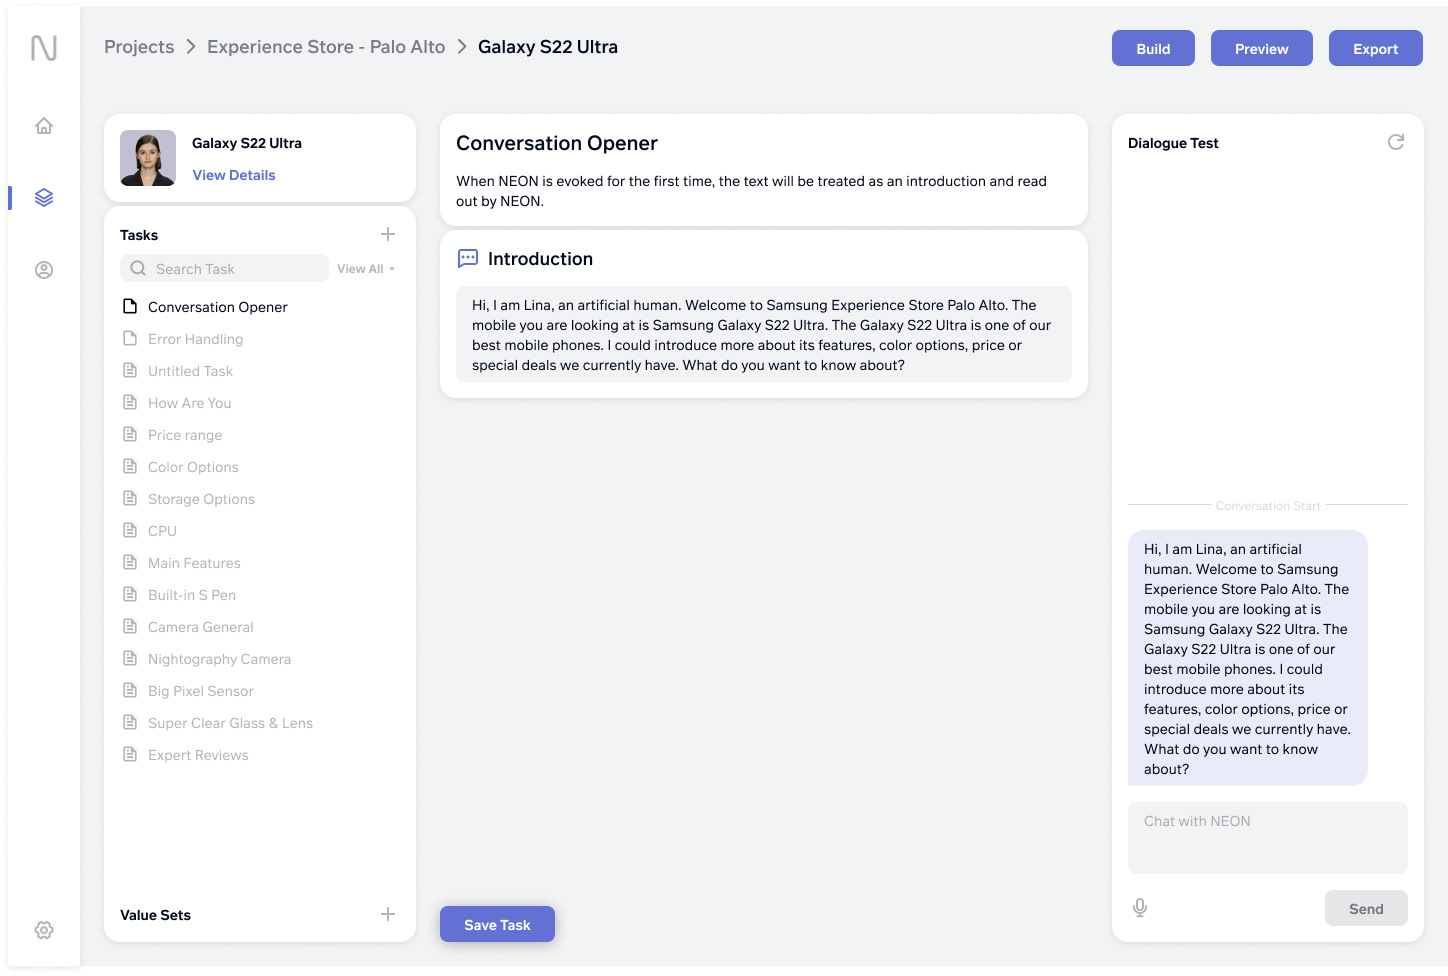
Task: Click the Export button
Action: click(1375, 48)
